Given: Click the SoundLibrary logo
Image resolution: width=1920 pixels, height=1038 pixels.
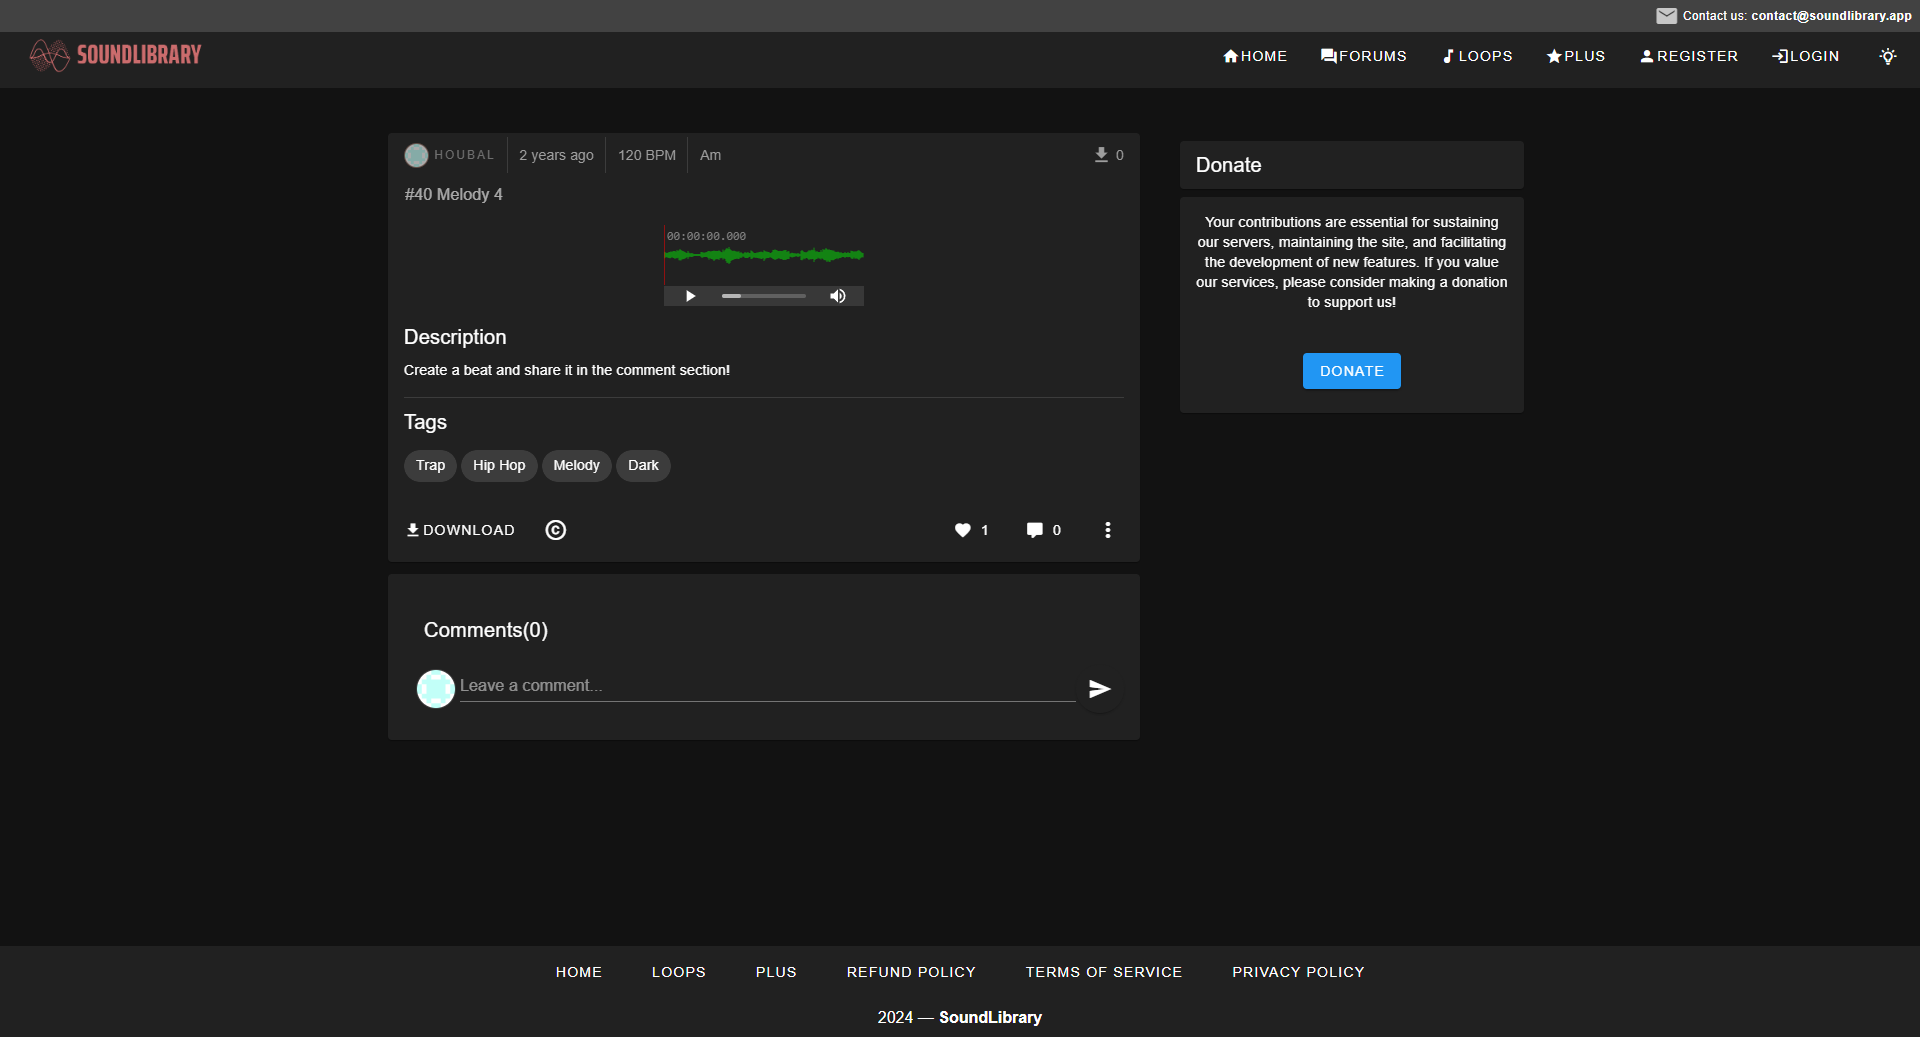Looking at the screenshot, I should [116, 55].
